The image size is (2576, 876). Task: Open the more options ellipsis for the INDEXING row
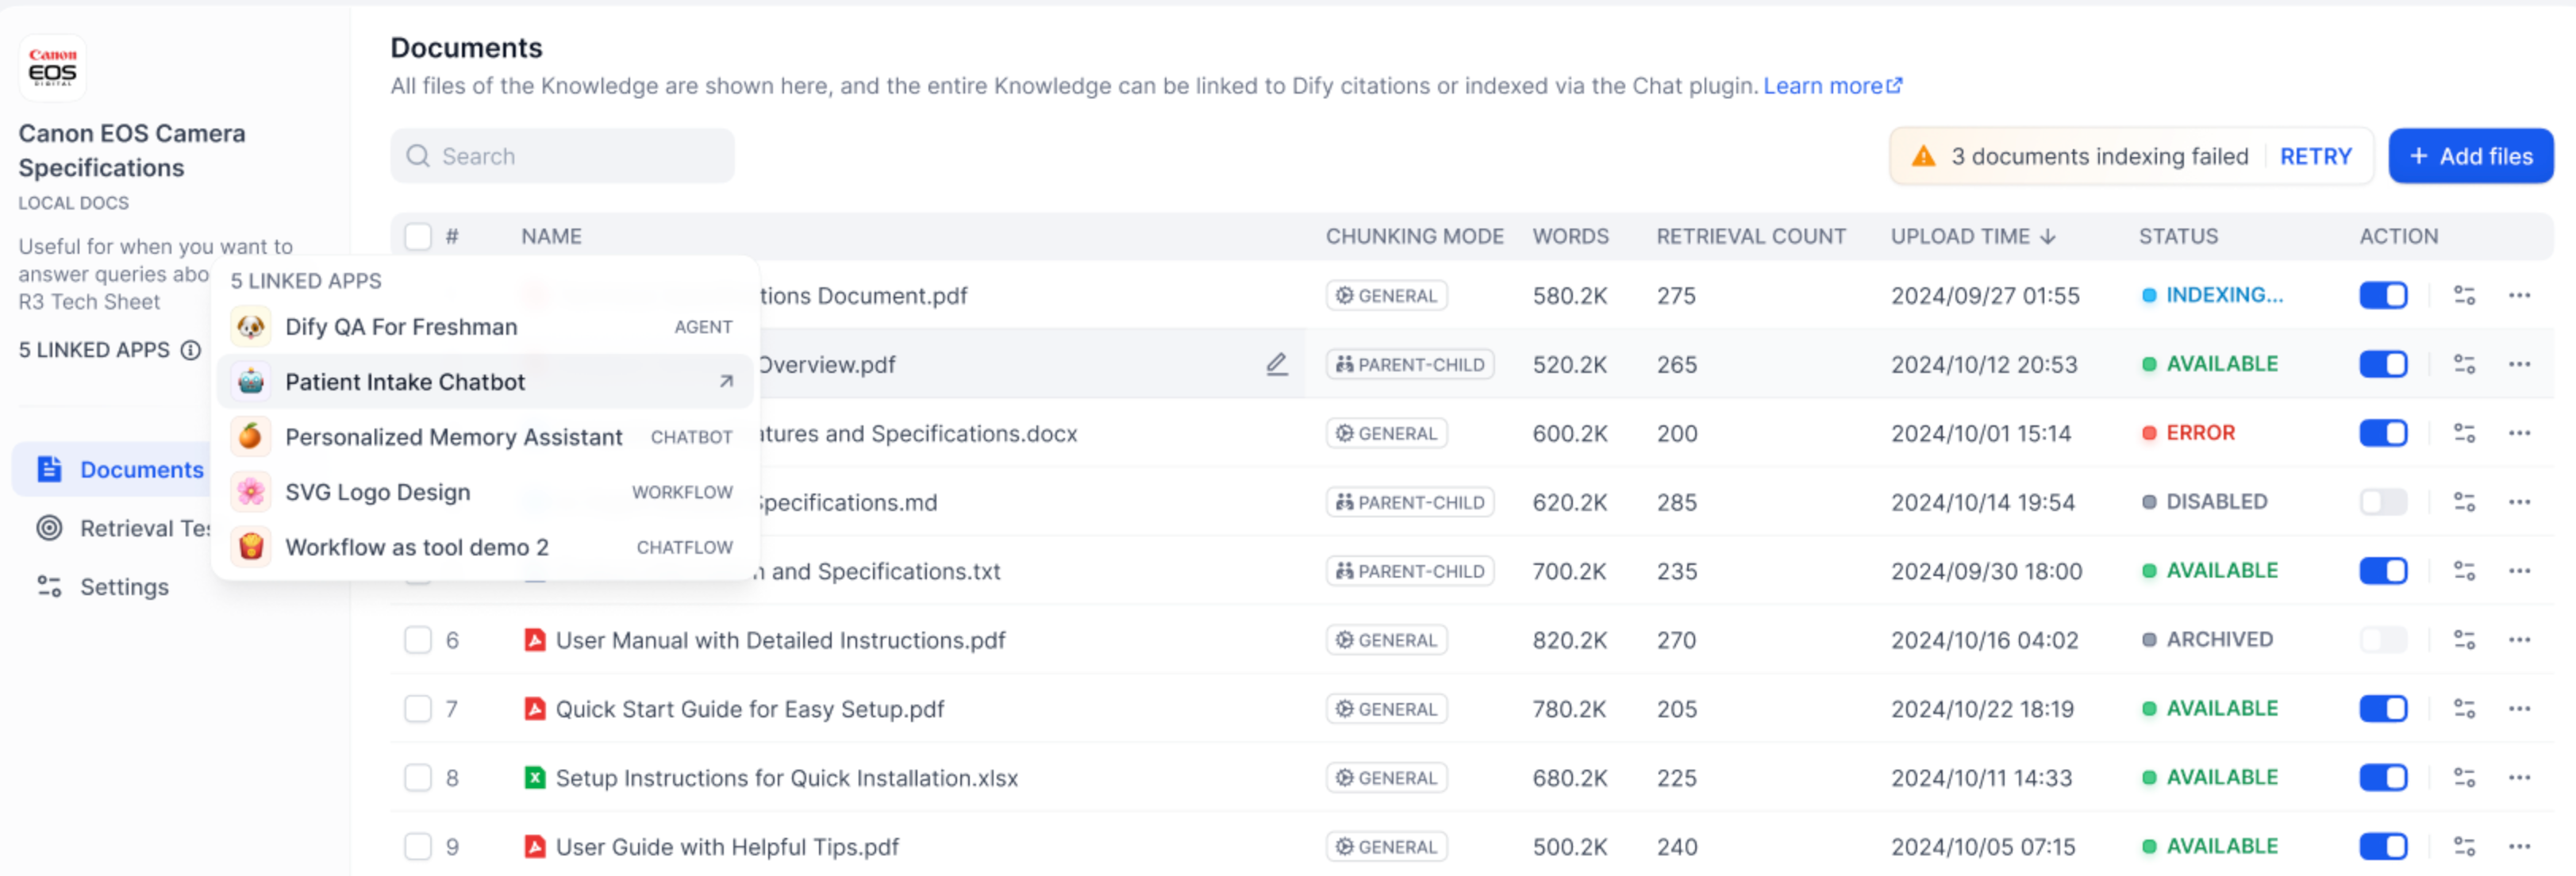click(x=2518, y=295)
